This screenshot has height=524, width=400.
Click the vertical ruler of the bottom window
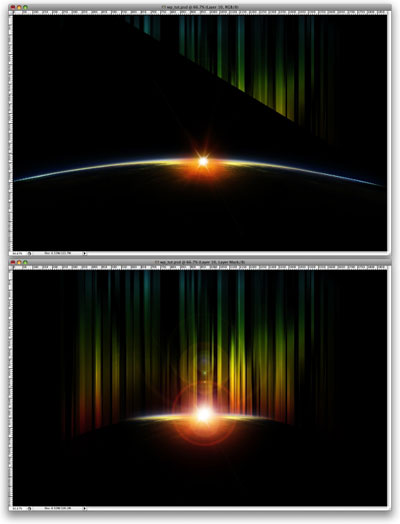click(x=11, y=388)
